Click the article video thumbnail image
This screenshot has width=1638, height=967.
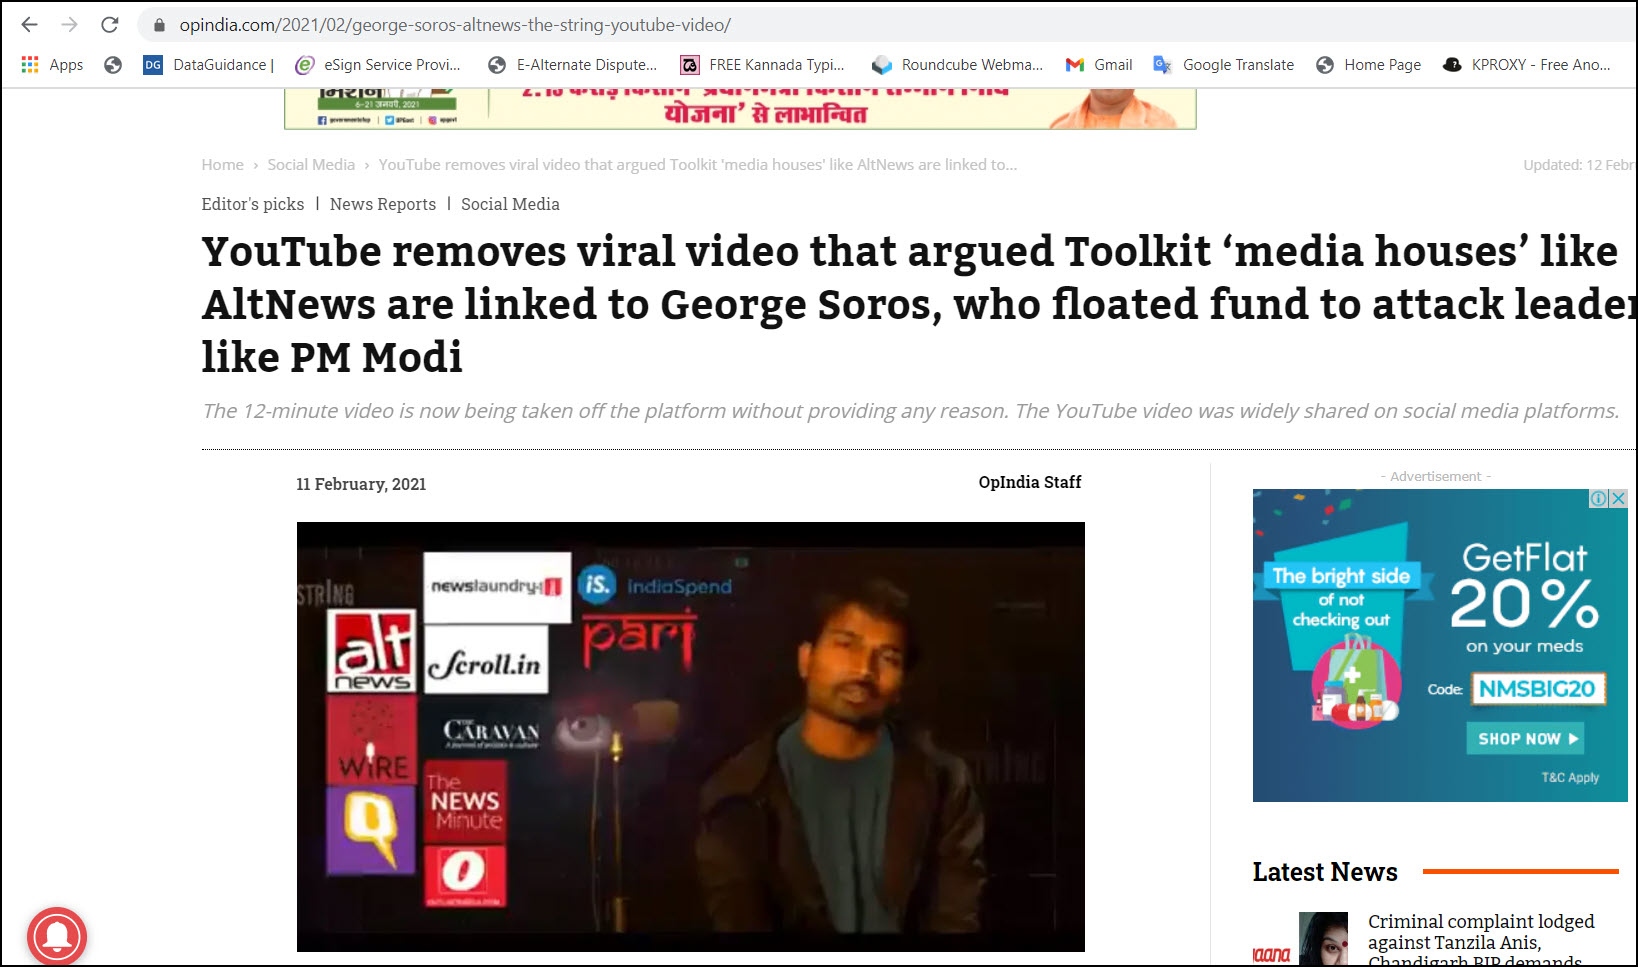point(691,737)
